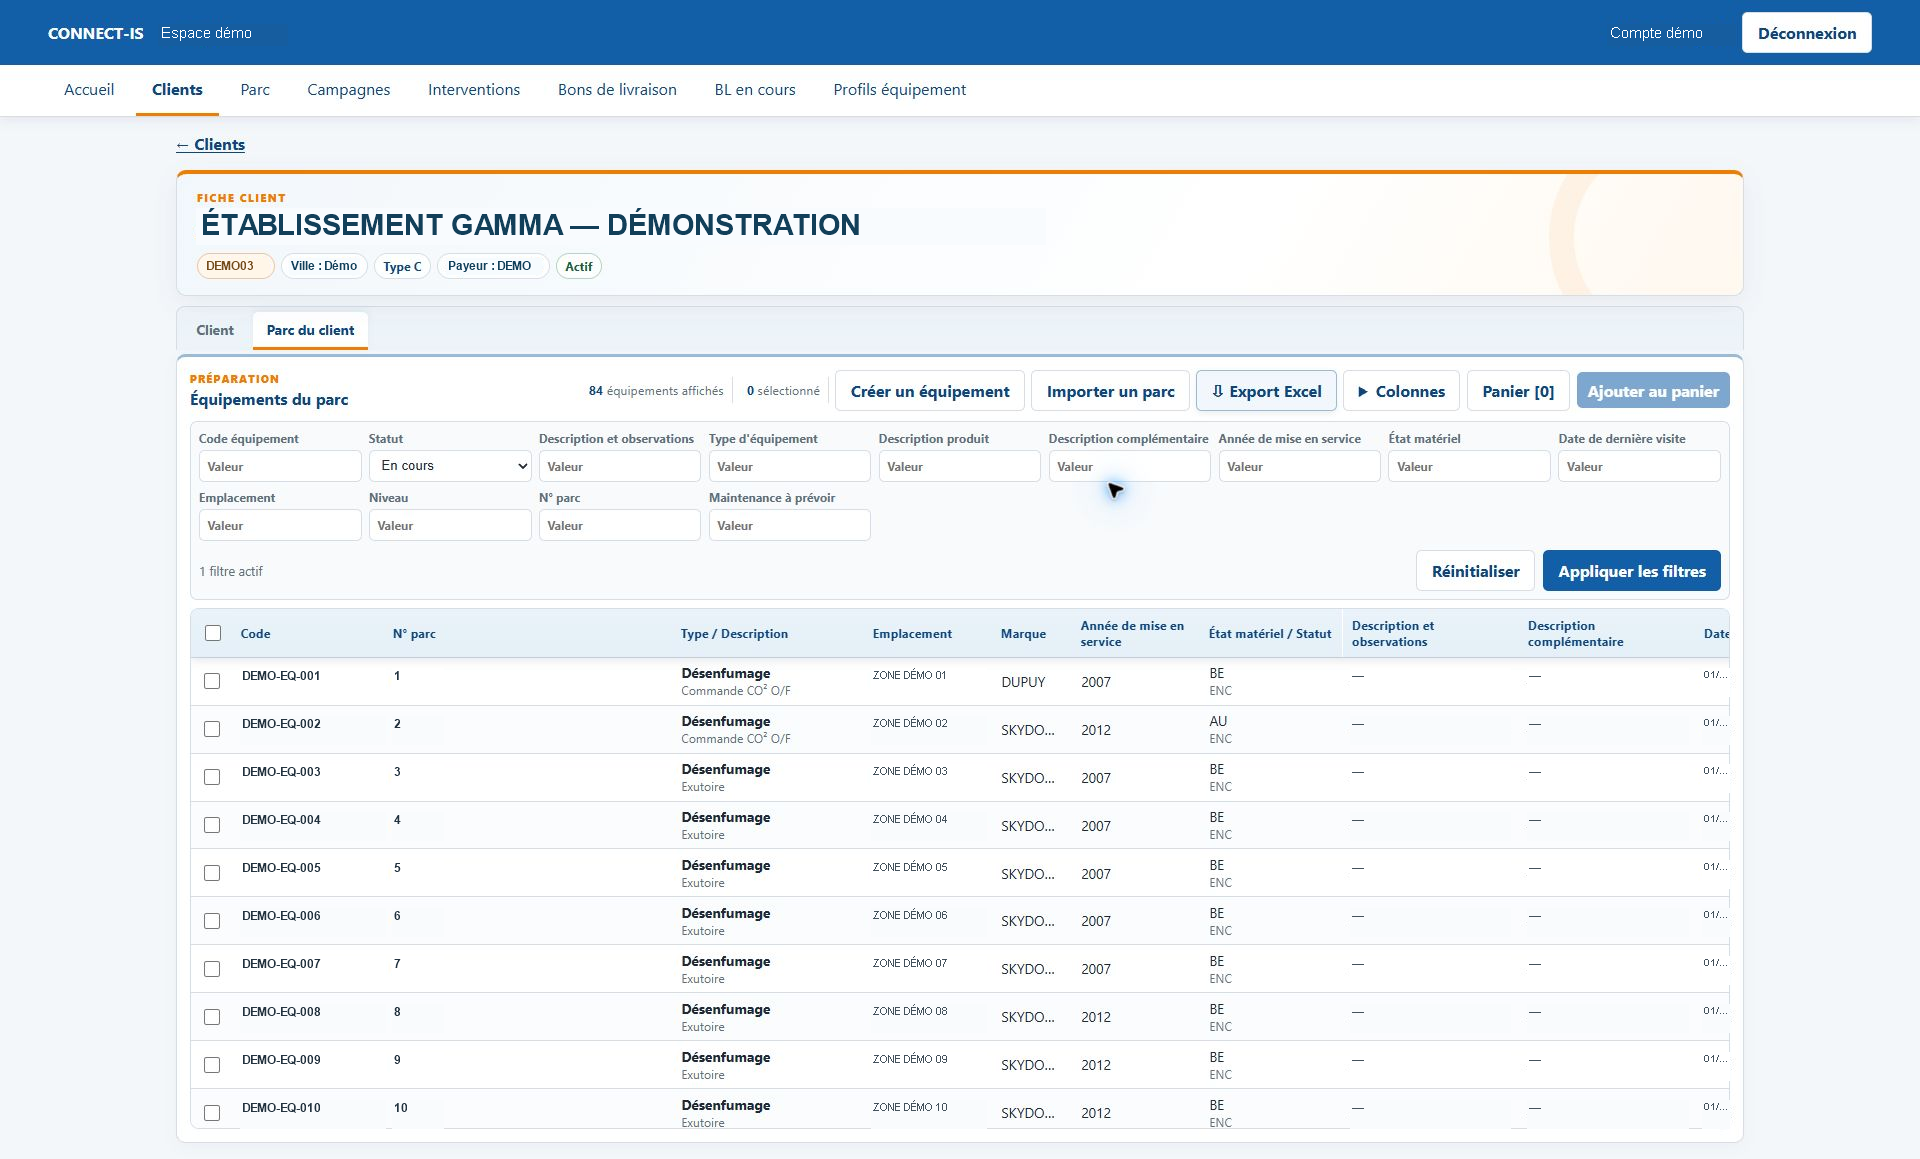1920x1159 pixels.
Task: Switch to the Client tab
Action: (215, 330)
